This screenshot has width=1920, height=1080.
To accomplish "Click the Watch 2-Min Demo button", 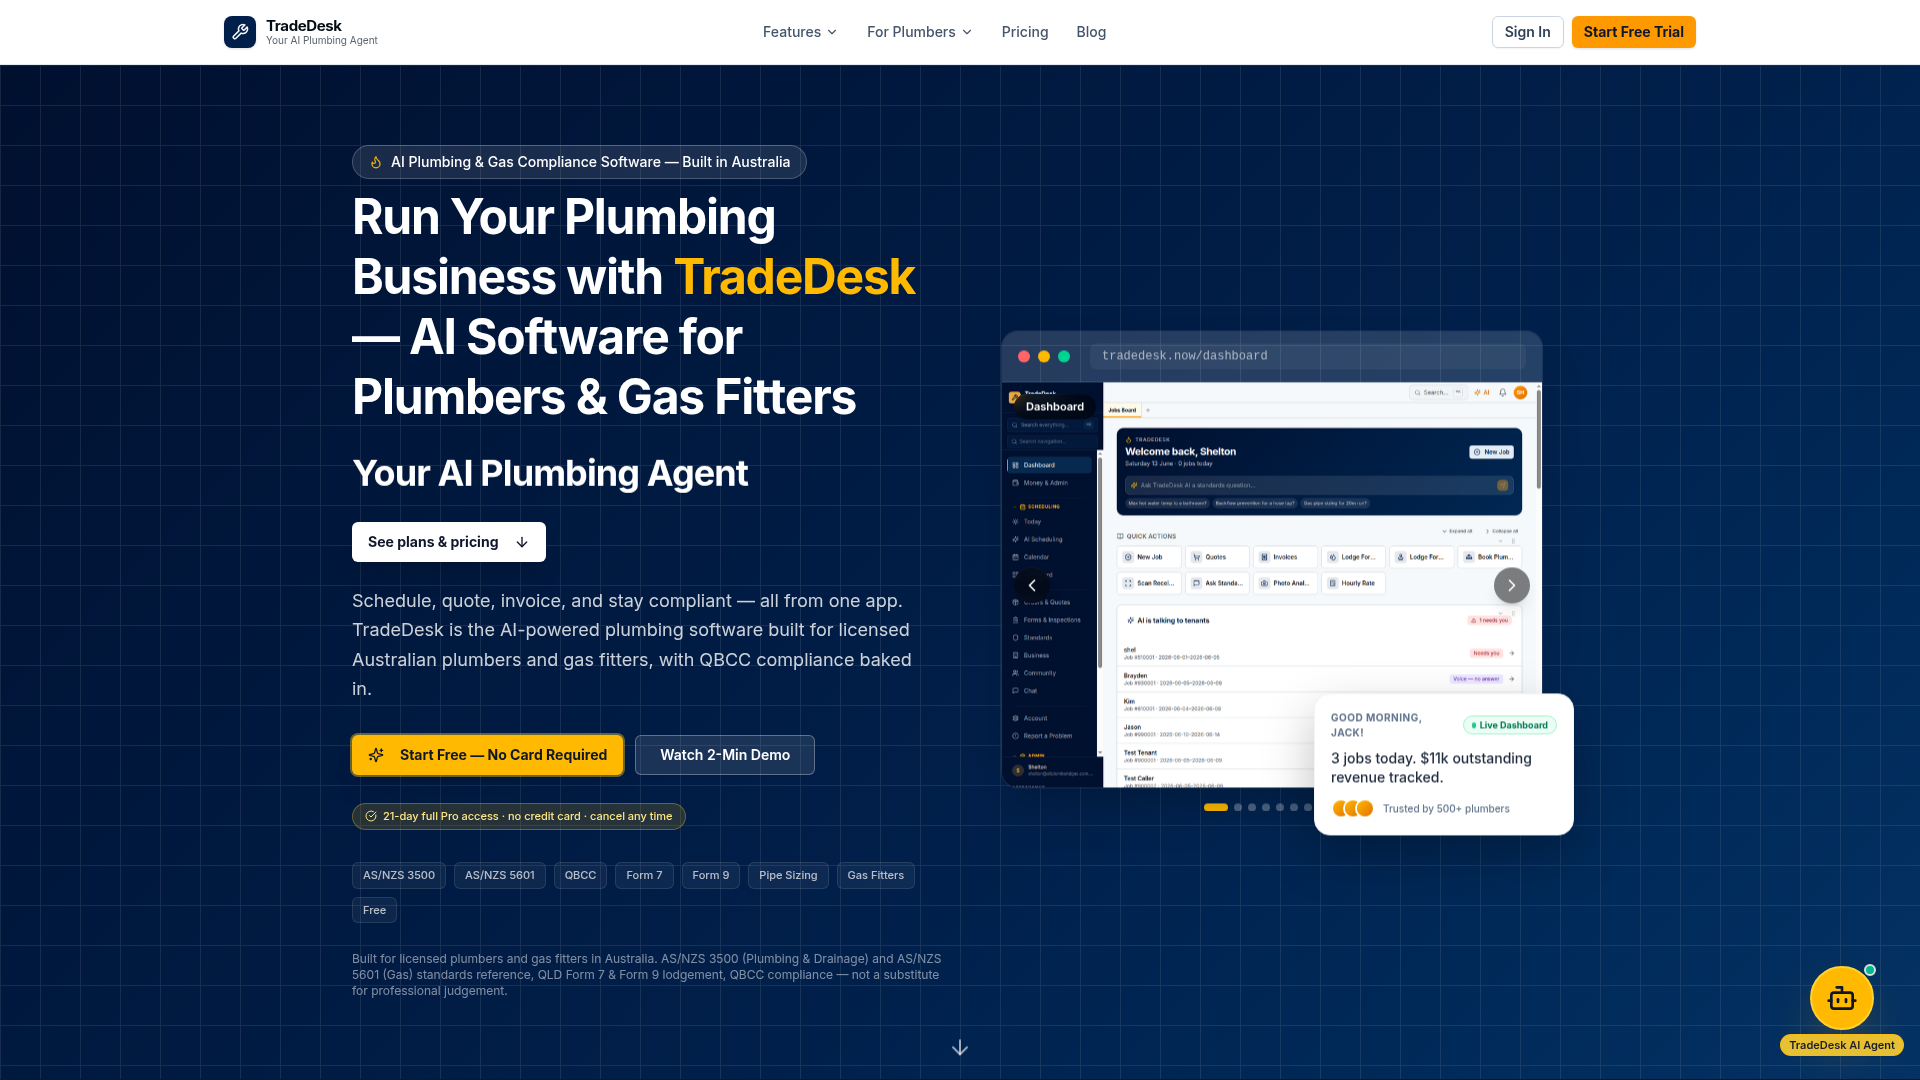I will tap(725, 755).
